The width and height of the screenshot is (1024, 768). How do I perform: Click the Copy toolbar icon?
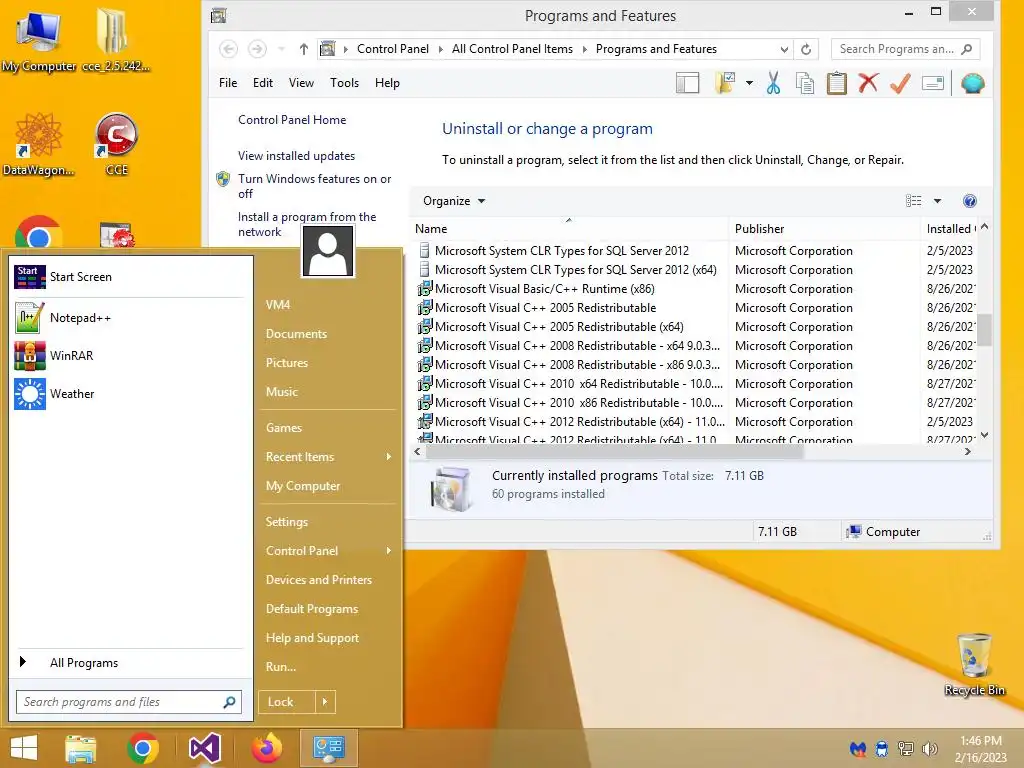[x=805, y=84]
